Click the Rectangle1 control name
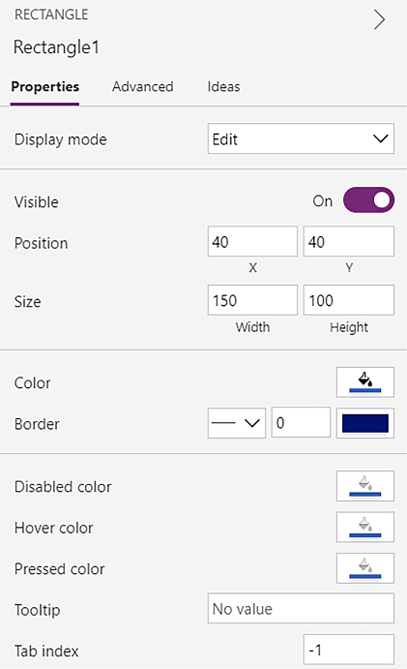 (x=56, y=47)
